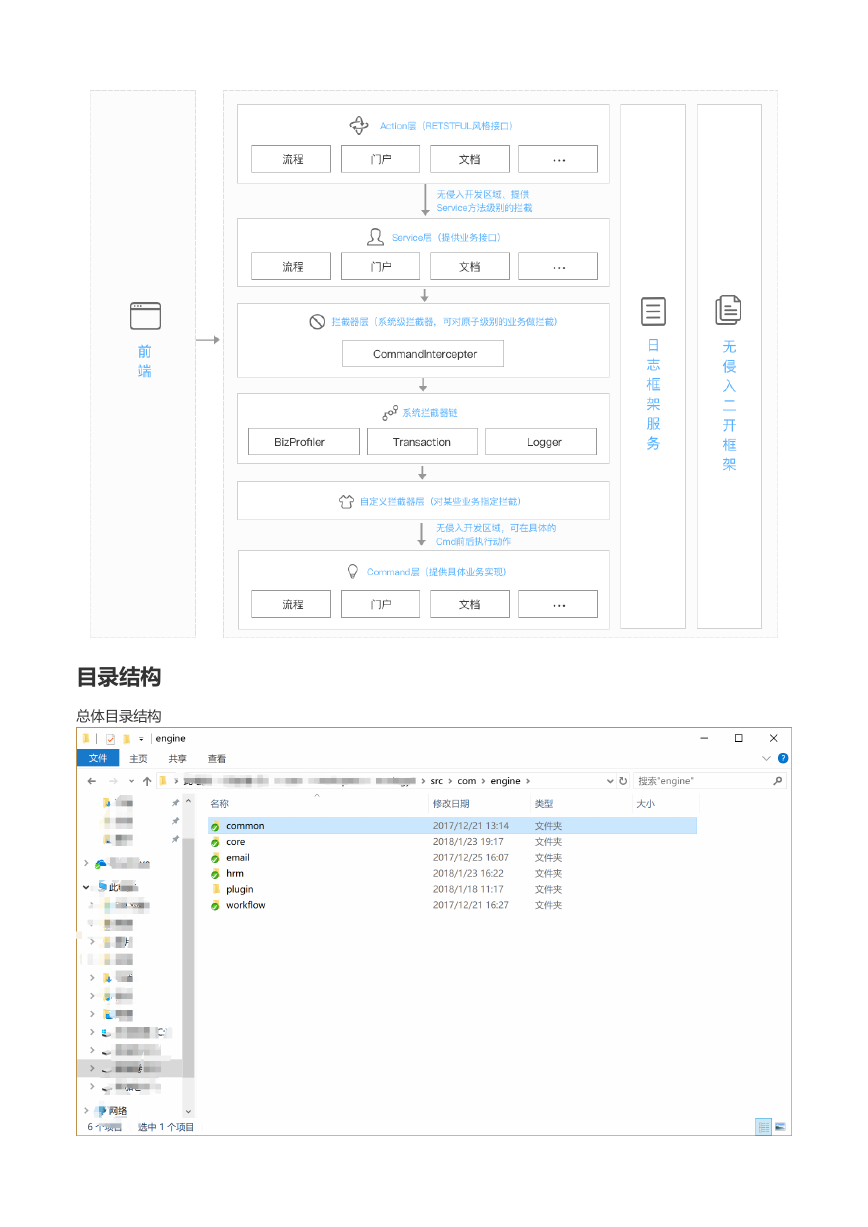Click the Service layer person icon
The image size is (868, 1227).
click(x=375, y=237)
